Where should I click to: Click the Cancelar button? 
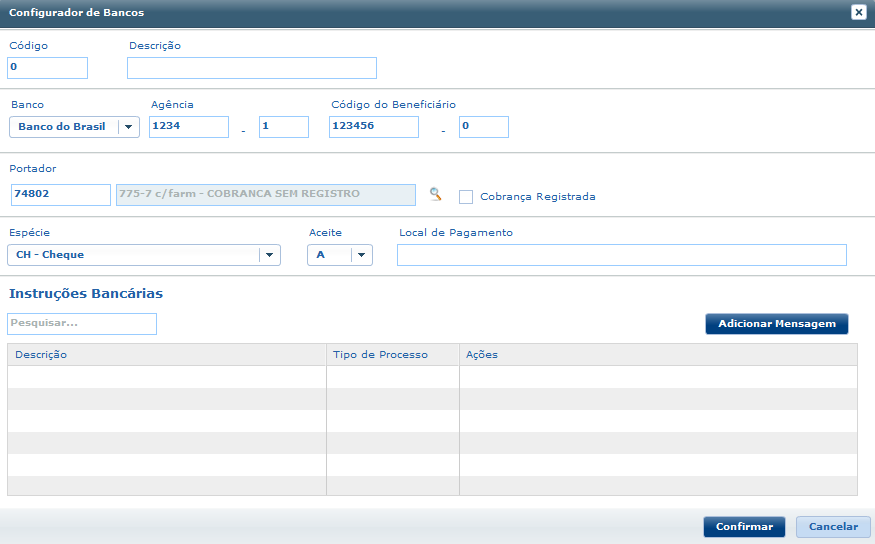pos(833,527)
